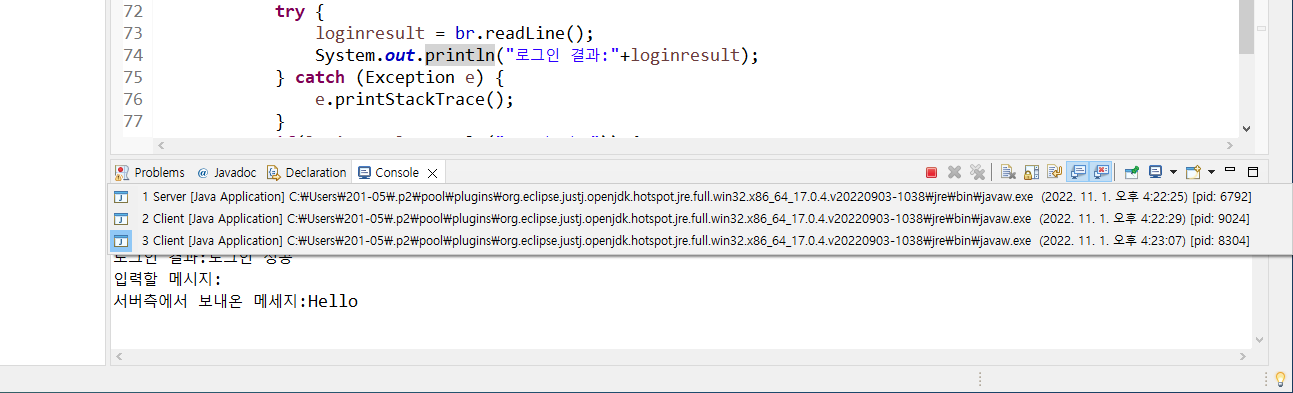Image resolution: width=1293 pixels, height=393 pixels.
Task: Switch to the Problems tab
Action: point(150,172)
